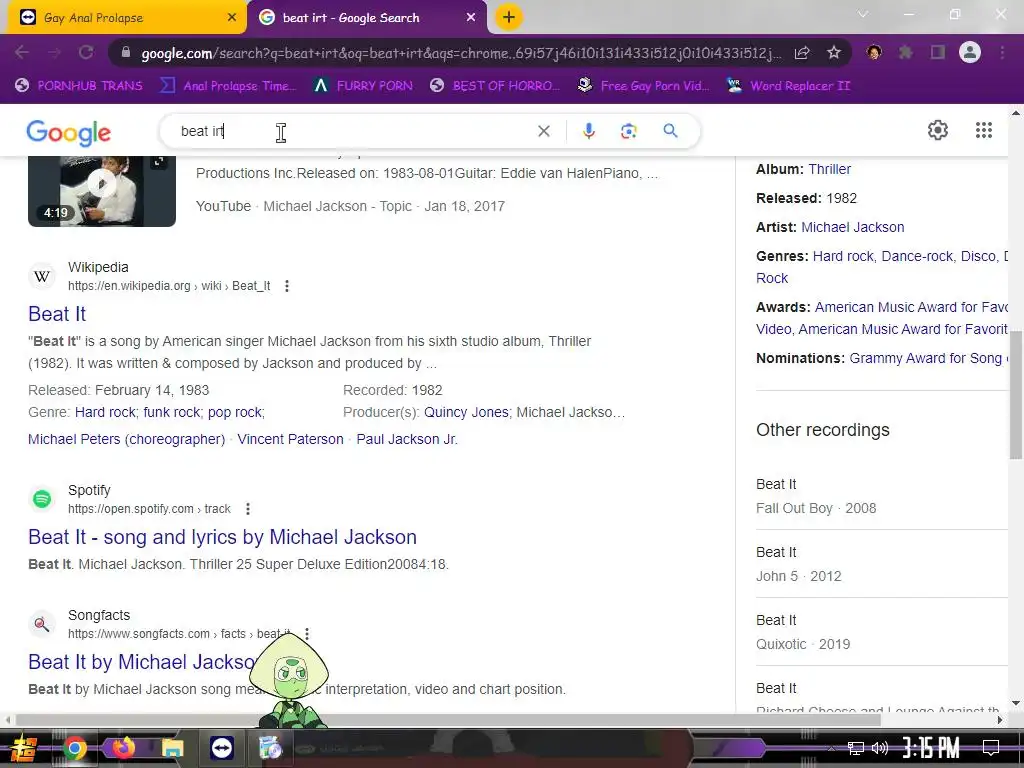Open more options for Songfacts result
Viewport: 1024px width, 768px height.
click(x=306, y=633)
